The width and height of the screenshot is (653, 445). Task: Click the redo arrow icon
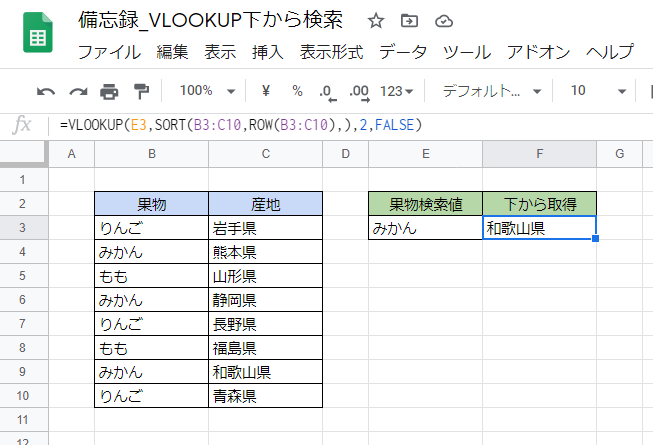click(78, 91)
